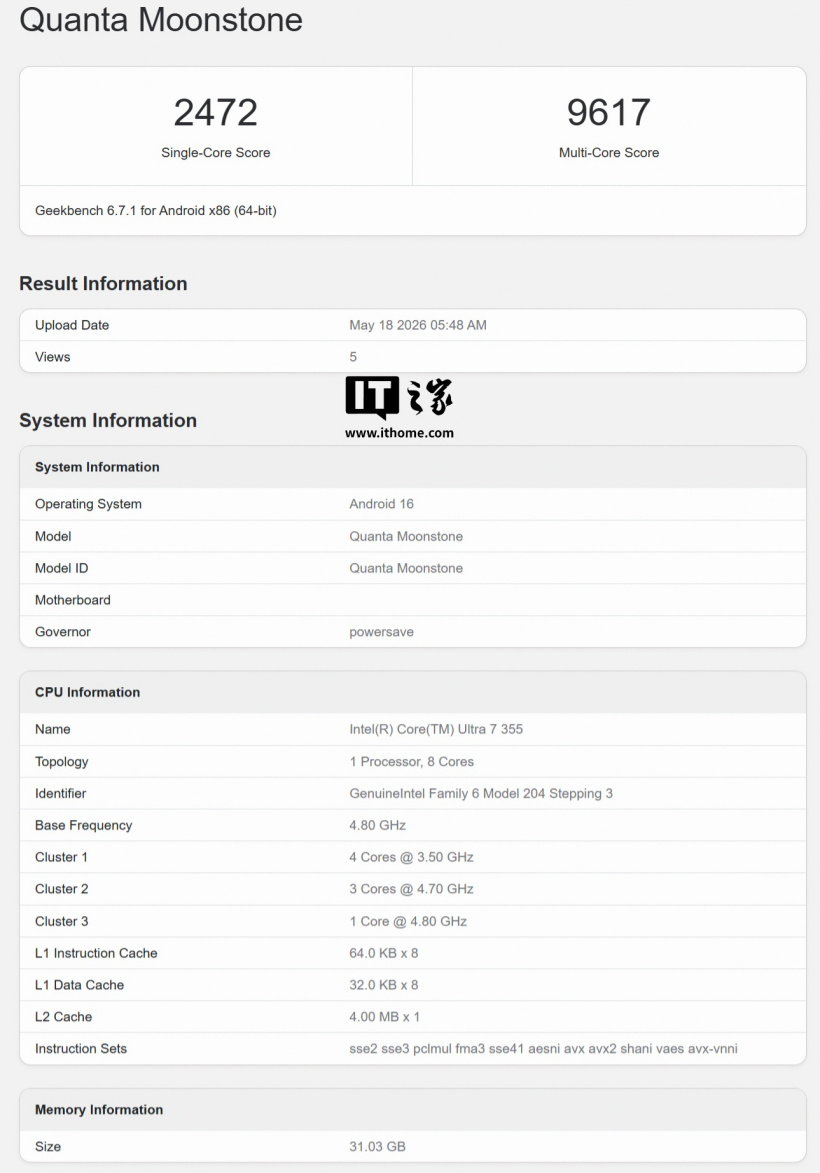Viewport: 820px width, 1173px height.
Task: Click the Model row label
Action: (x=53, y=536)
